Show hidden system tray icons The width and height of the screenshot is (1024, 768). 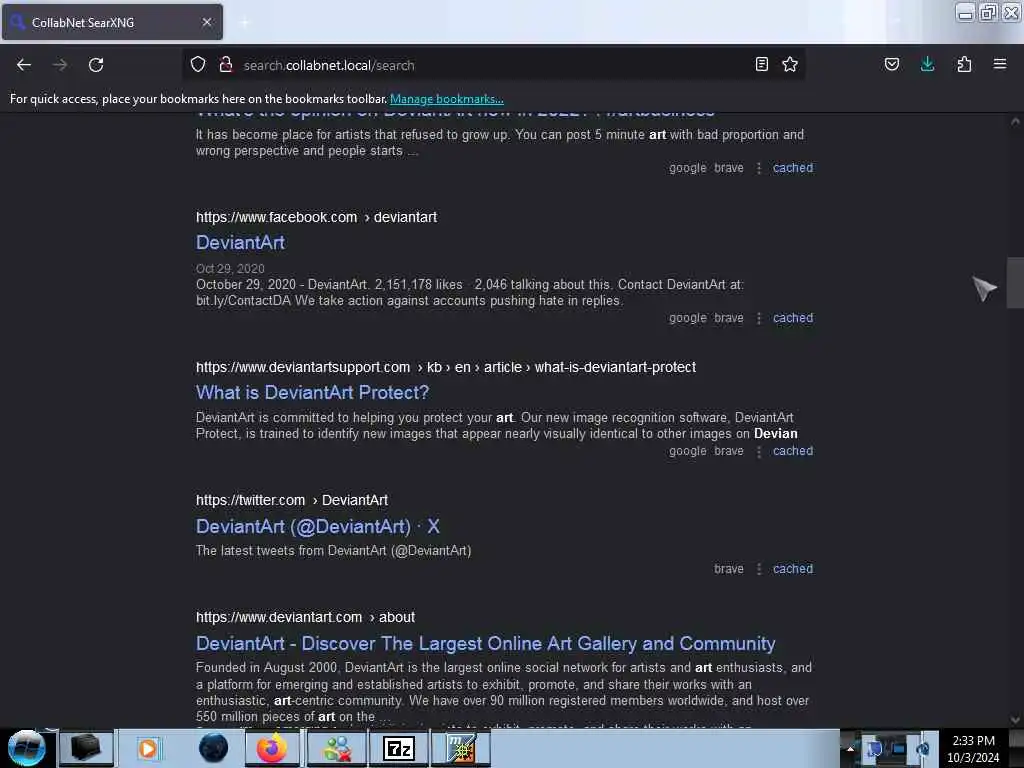[x=850, y=749]
